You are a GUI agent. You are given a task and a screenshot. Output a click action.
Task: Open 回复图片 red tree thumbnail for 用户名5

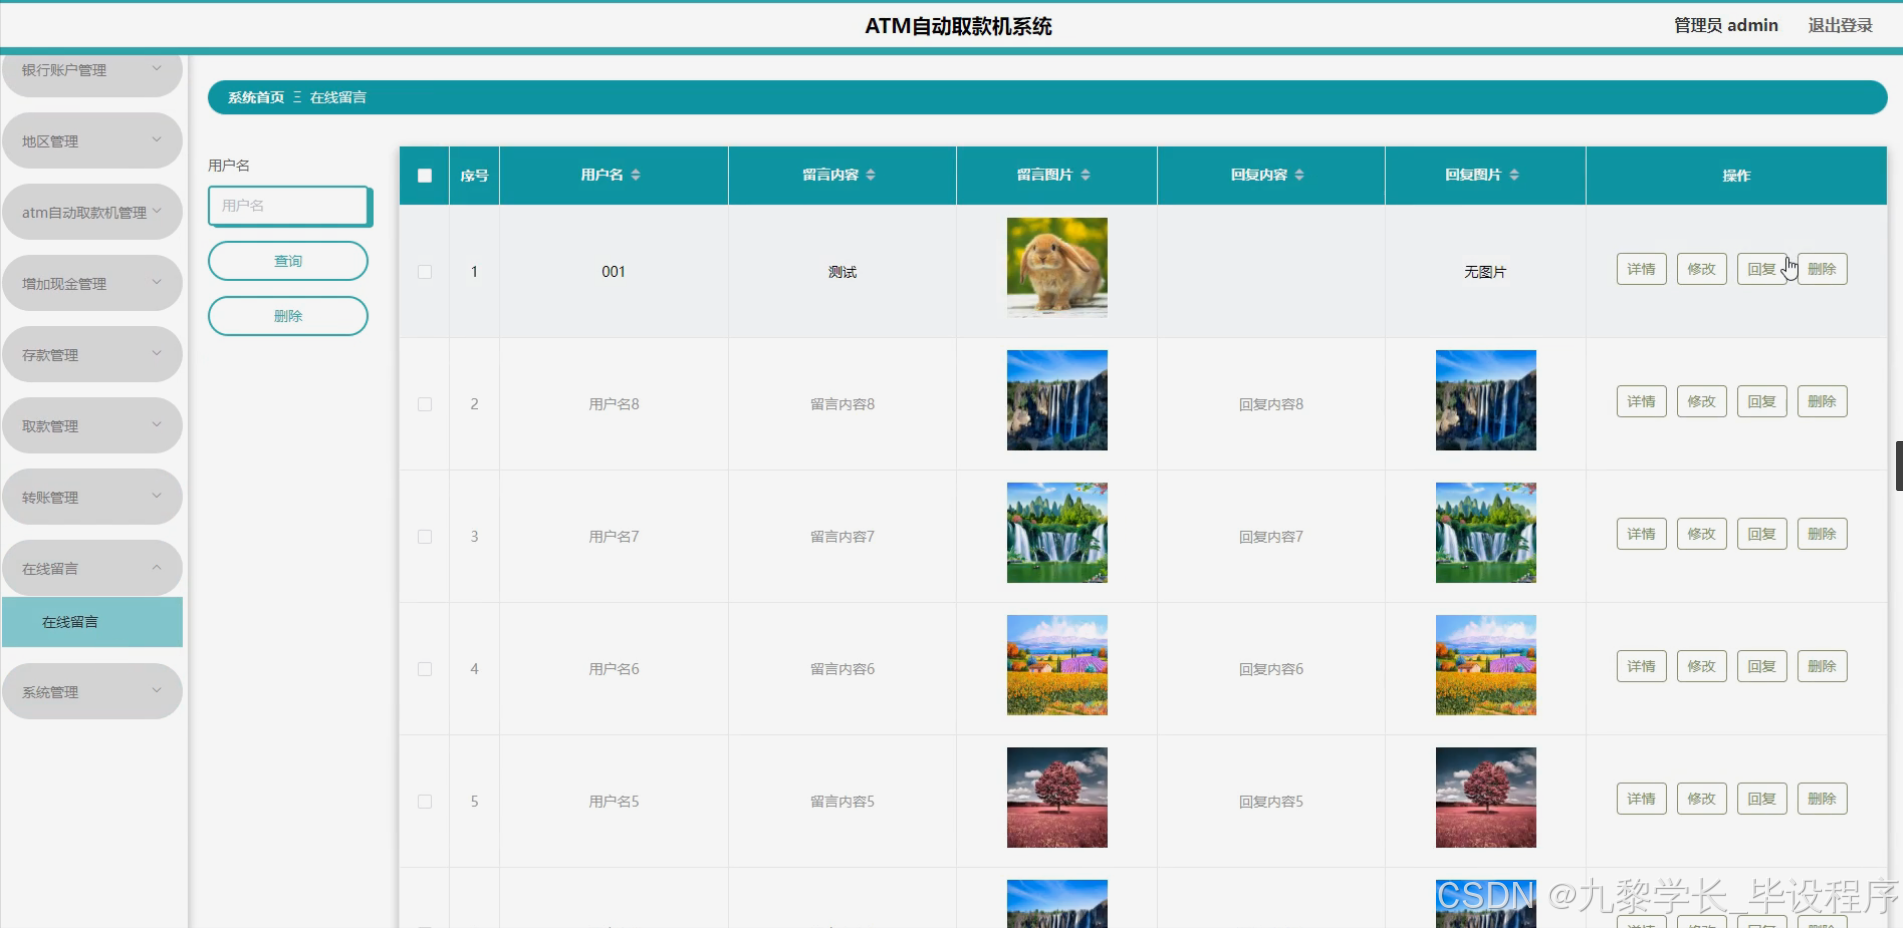(1486, 798)
